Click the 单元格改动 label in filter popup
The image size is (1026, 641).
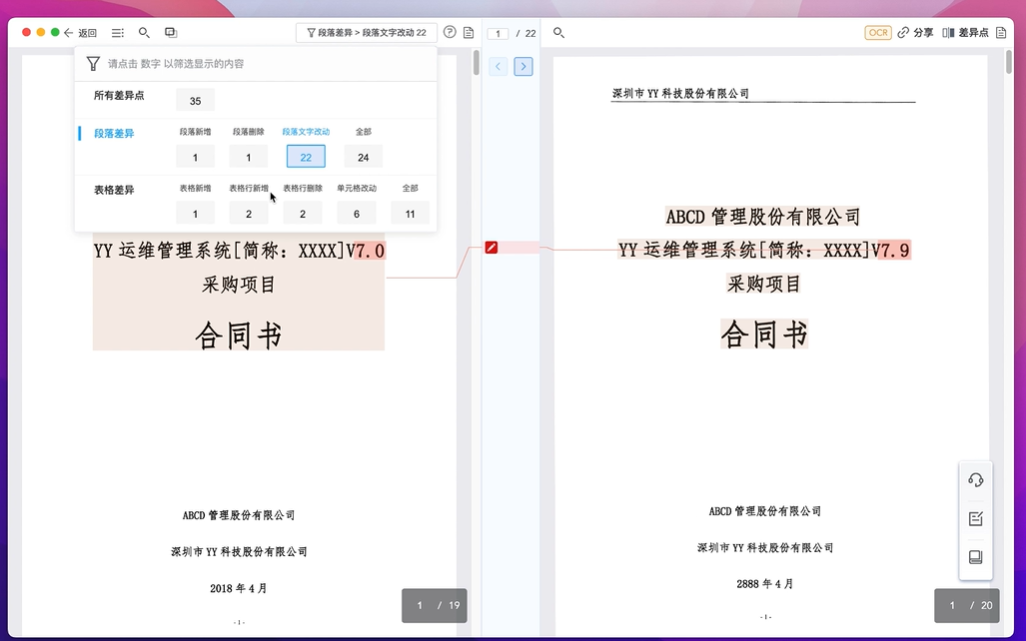[x=357, y=188]
